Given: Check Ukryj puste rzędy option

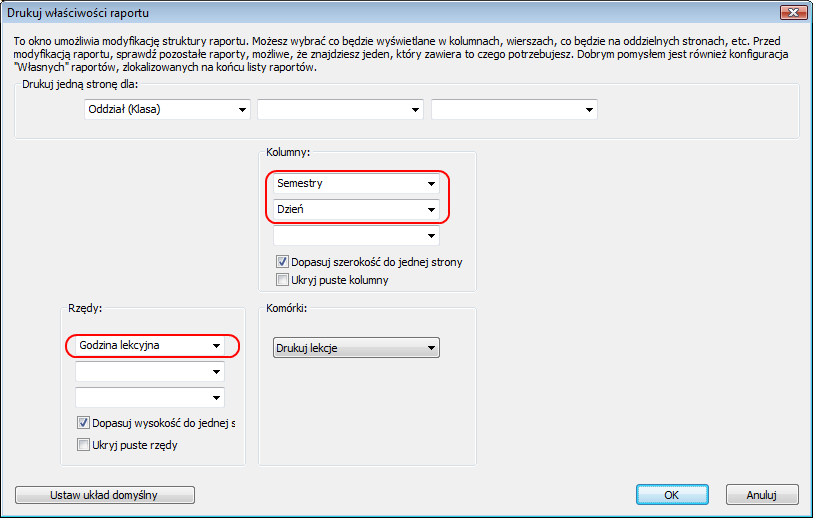Looking at the screenshot, I should 83,445.
